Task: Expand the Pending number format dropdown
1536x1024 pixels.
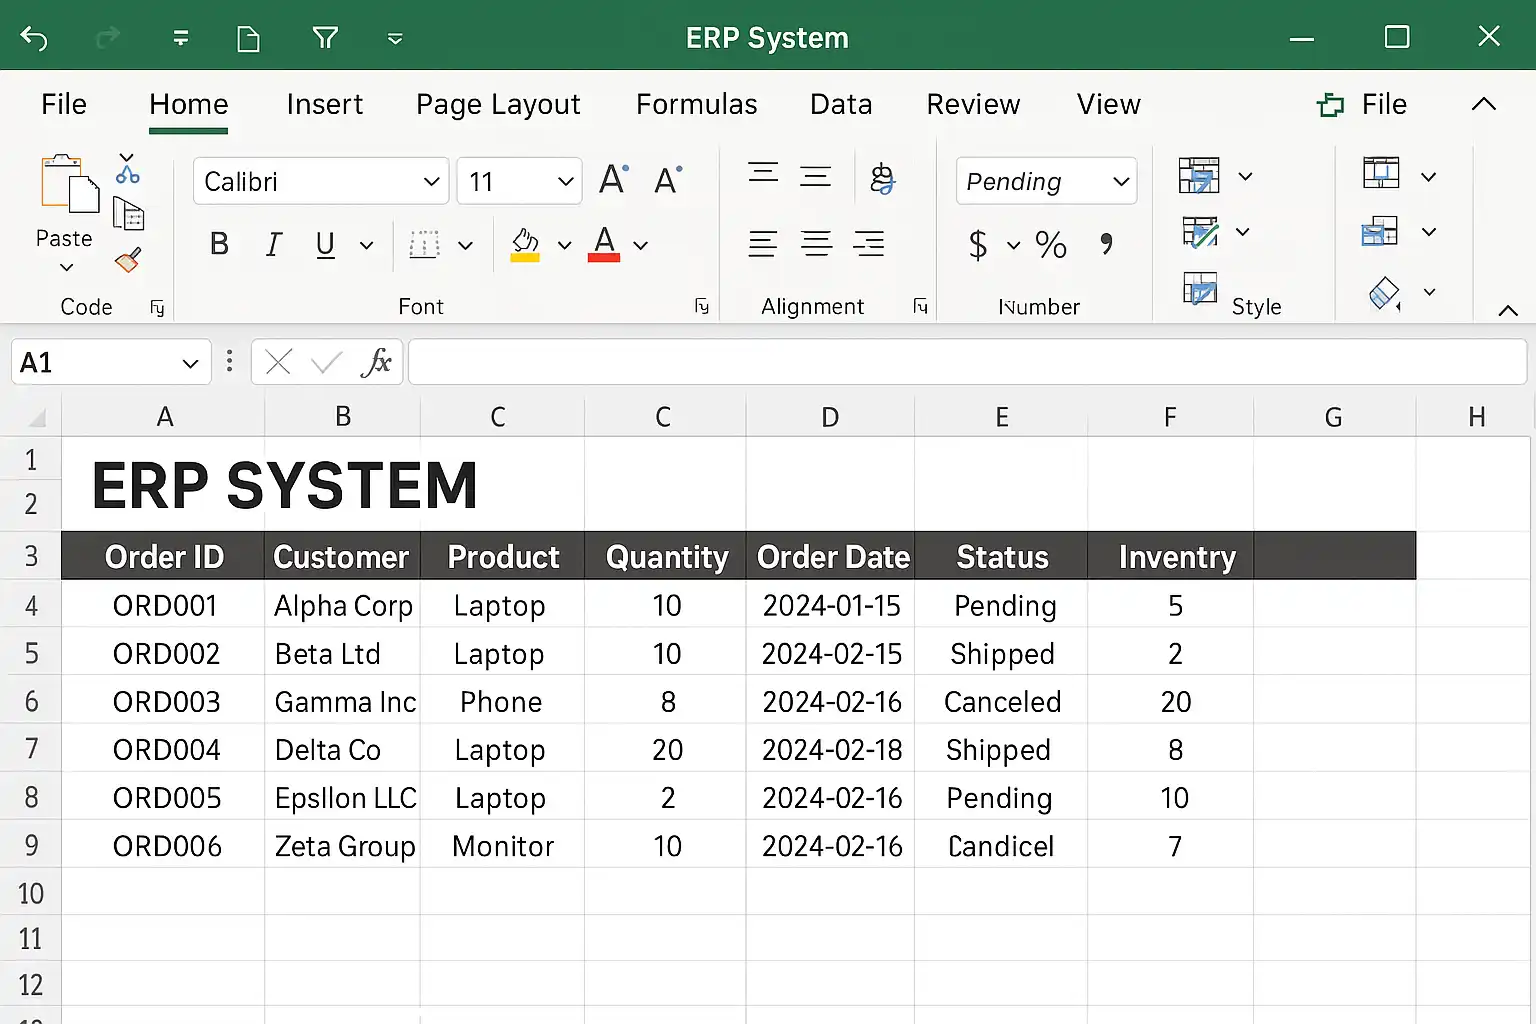Action: point(1120,182)
